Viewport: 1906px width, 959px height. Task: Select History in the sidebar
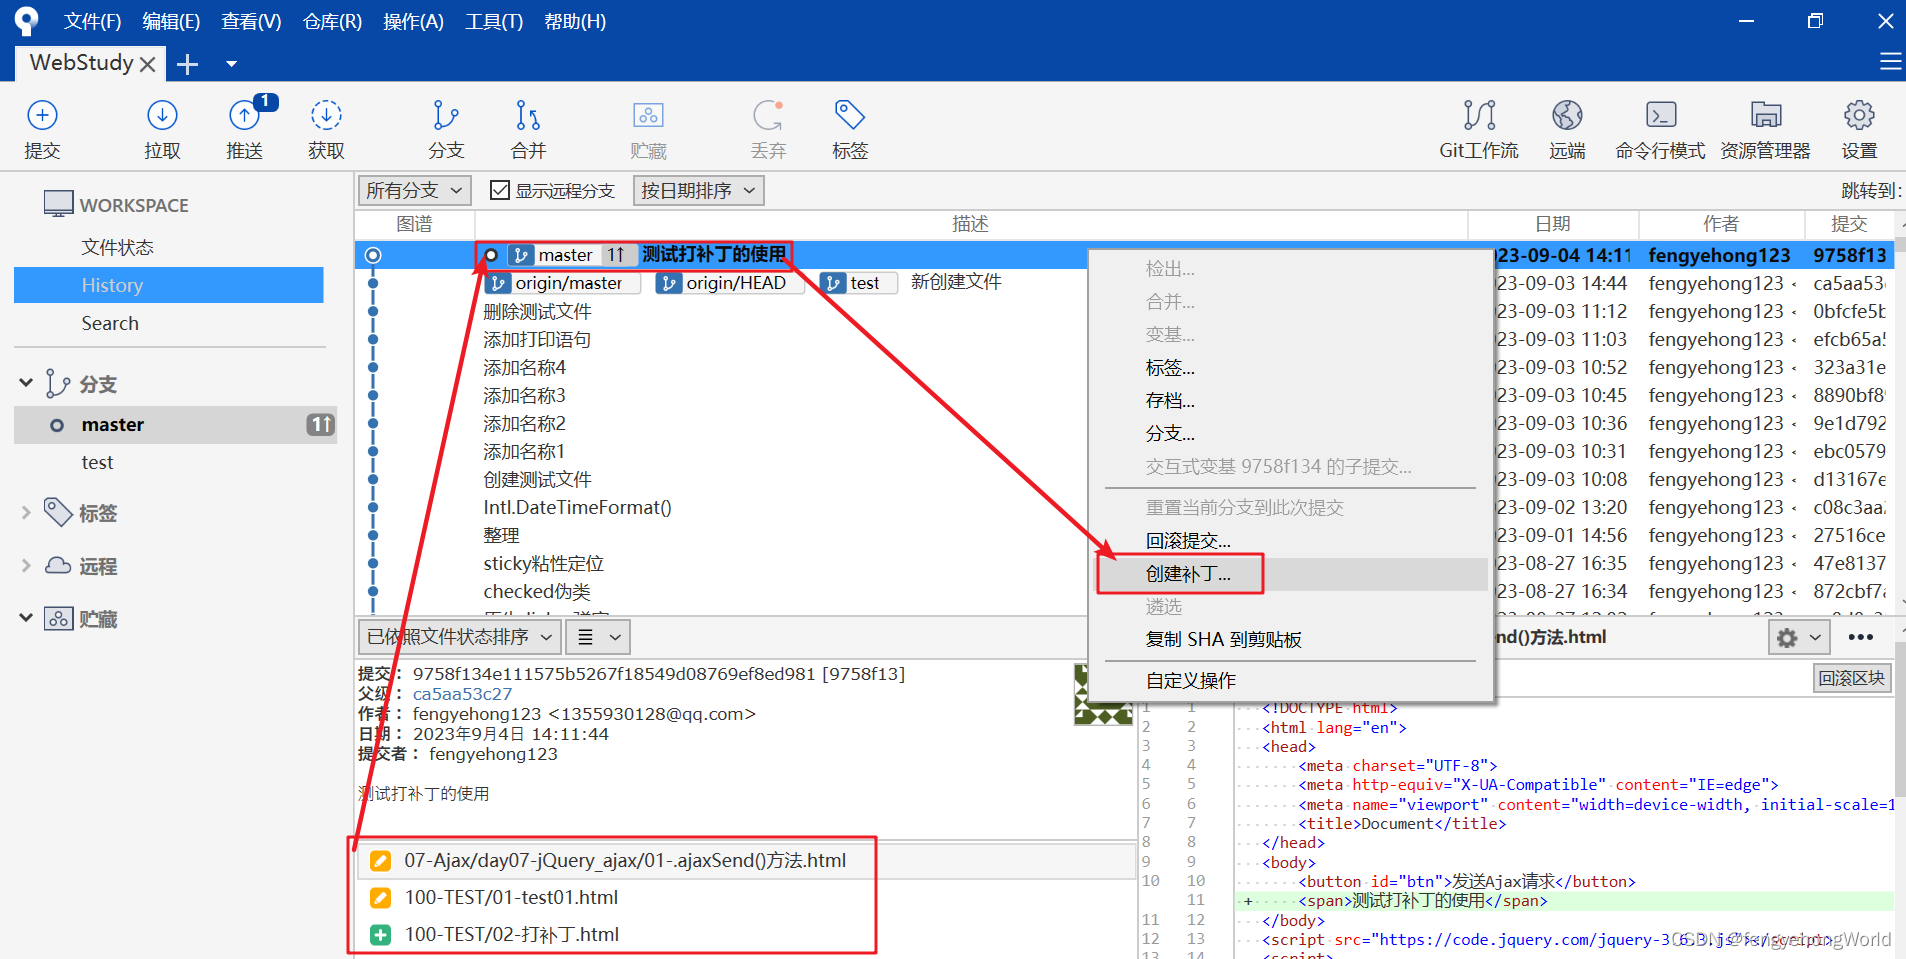click(x=168, y=285)
